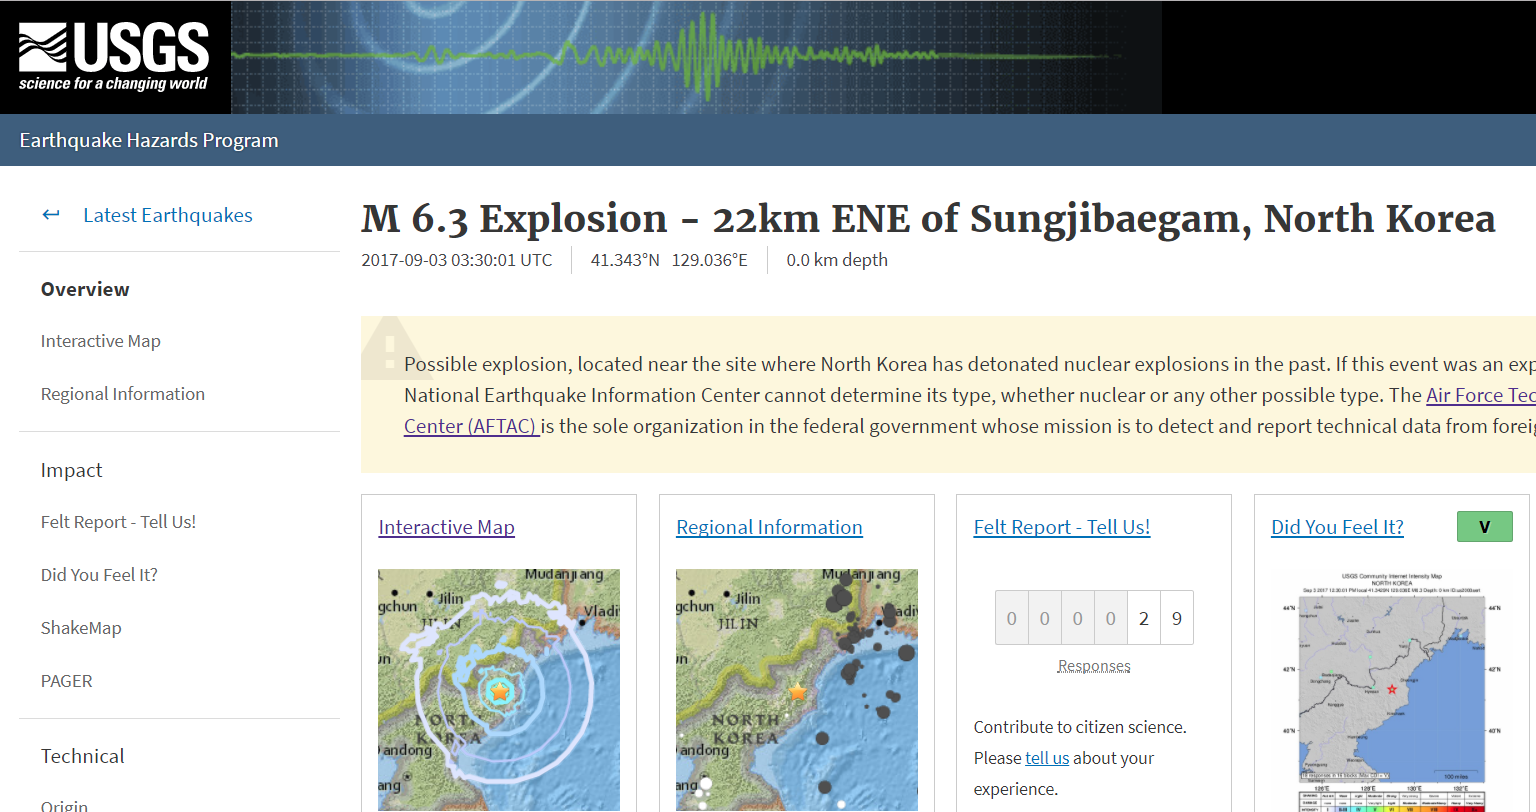Click the Earthquake Hazards Program header title
The image size is (1536, 812).
(149, 140)
